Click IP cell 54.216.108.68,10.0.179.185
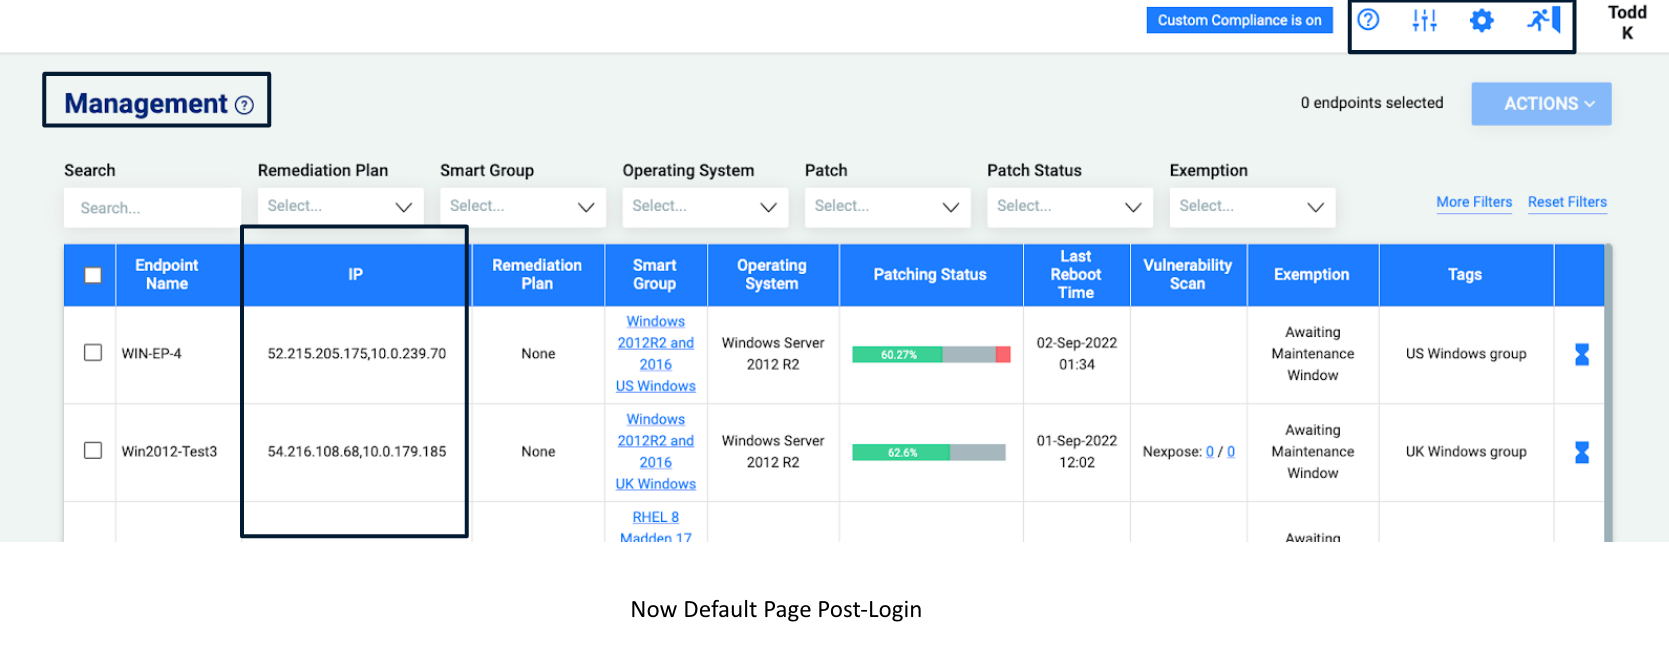Screen dimensions: 1669x662 coord(357,452)
